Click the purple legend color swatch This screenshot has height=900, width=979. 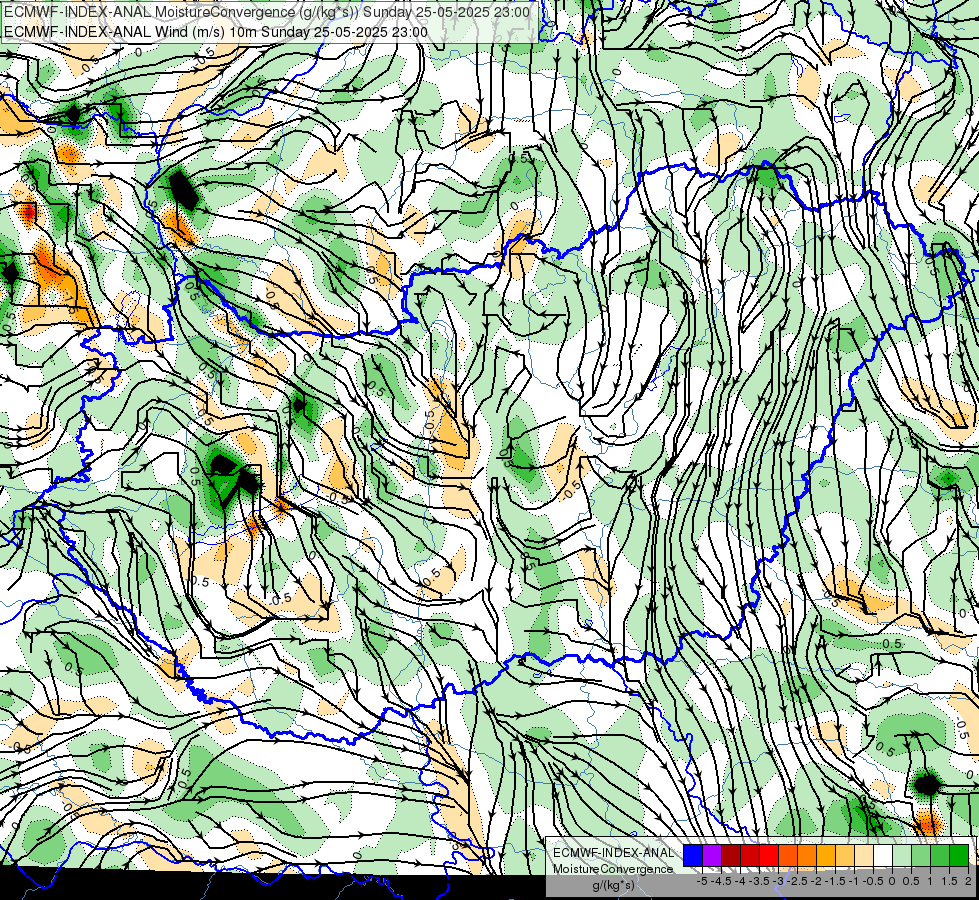coord(712,856)
